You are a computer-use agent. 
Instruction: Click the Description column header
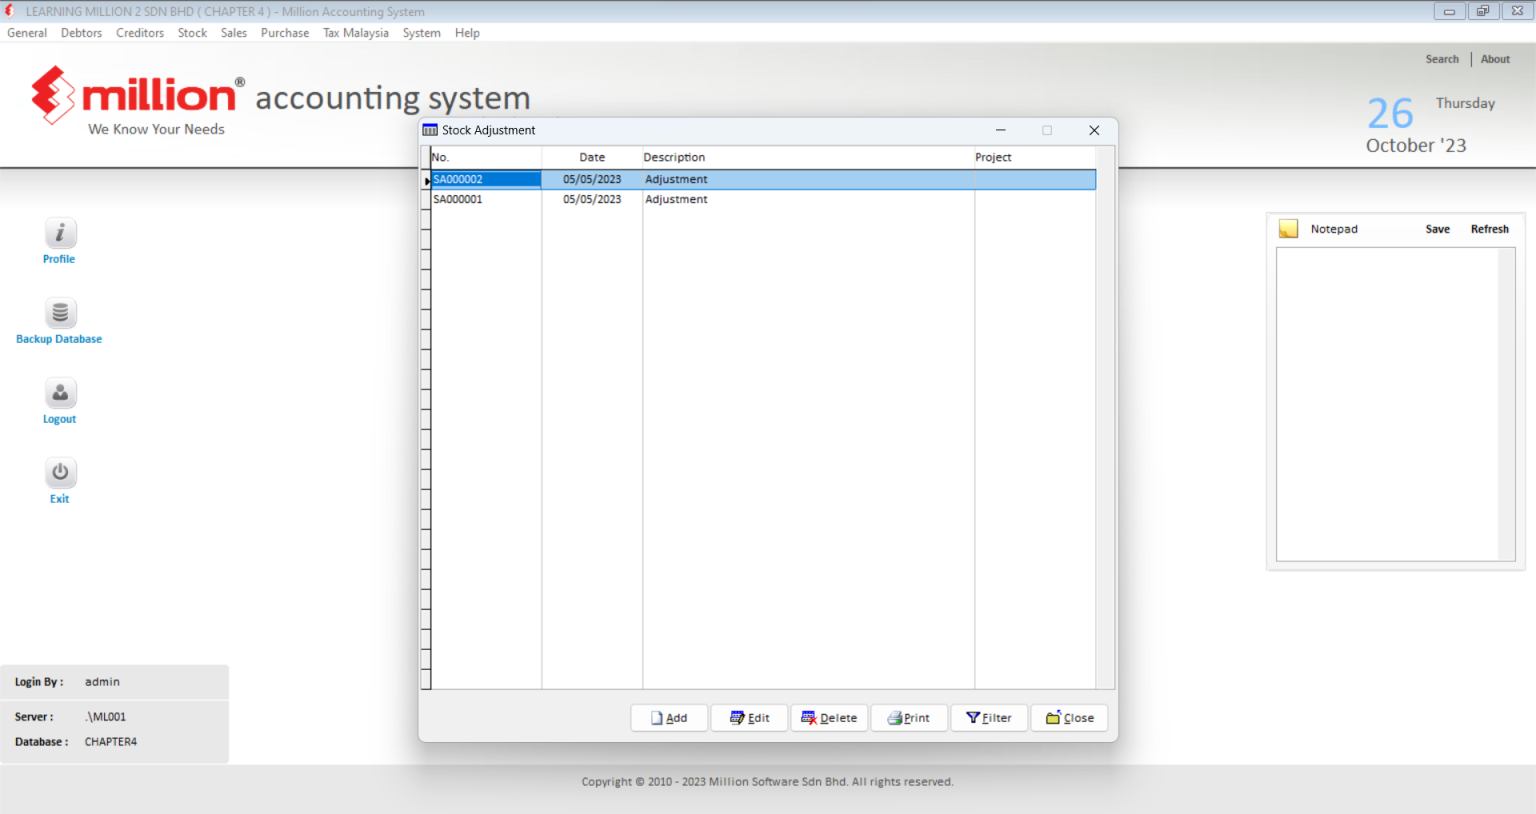point(808,157)
